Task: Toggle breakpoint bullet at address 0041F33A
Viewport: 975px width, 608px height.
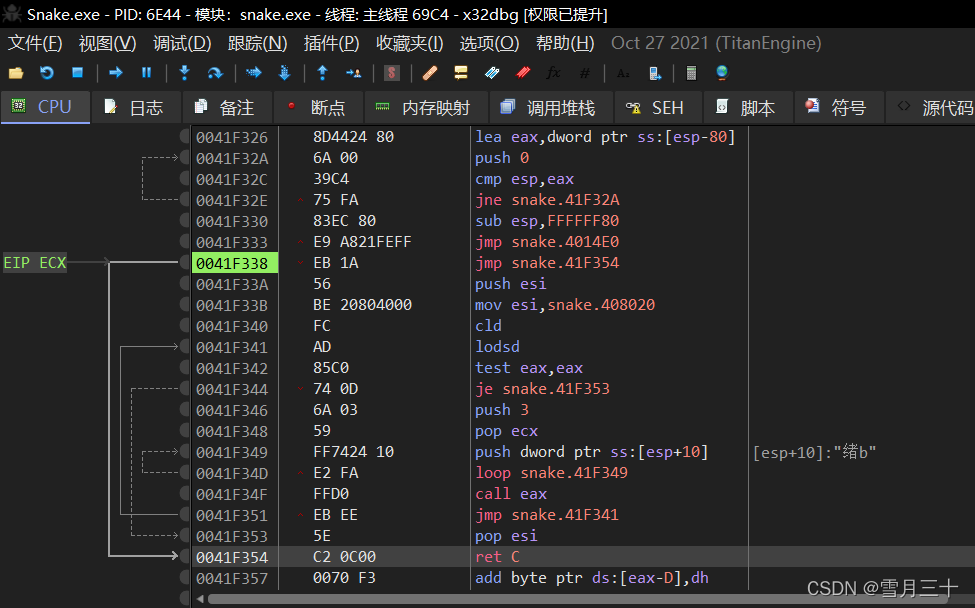Action: pos(185,284)
